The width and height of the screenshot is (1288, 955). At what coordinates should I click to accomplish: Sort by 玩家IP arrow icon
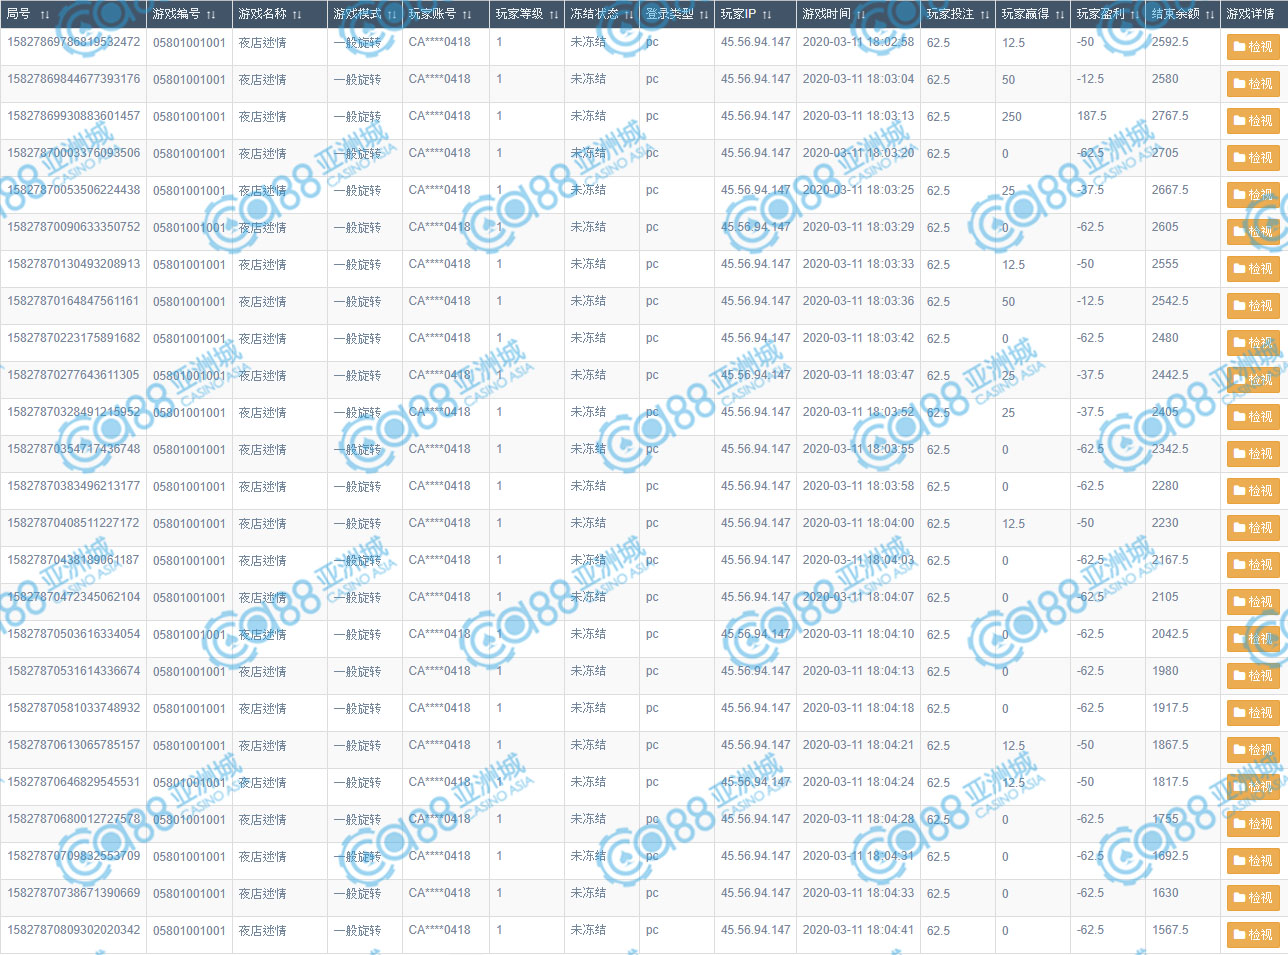pos(767,15)
